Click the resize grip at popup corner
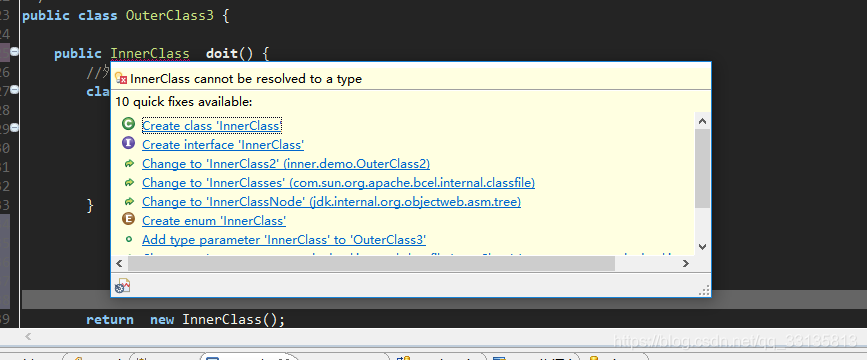Viewport: 867px width, 360px height. click(x=704, y=290)
